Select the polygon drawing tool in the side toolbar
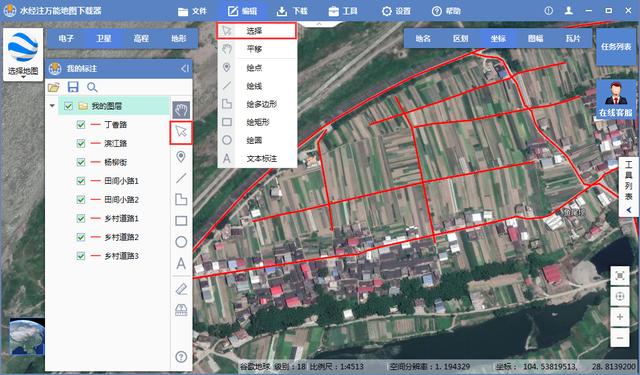 181,199
